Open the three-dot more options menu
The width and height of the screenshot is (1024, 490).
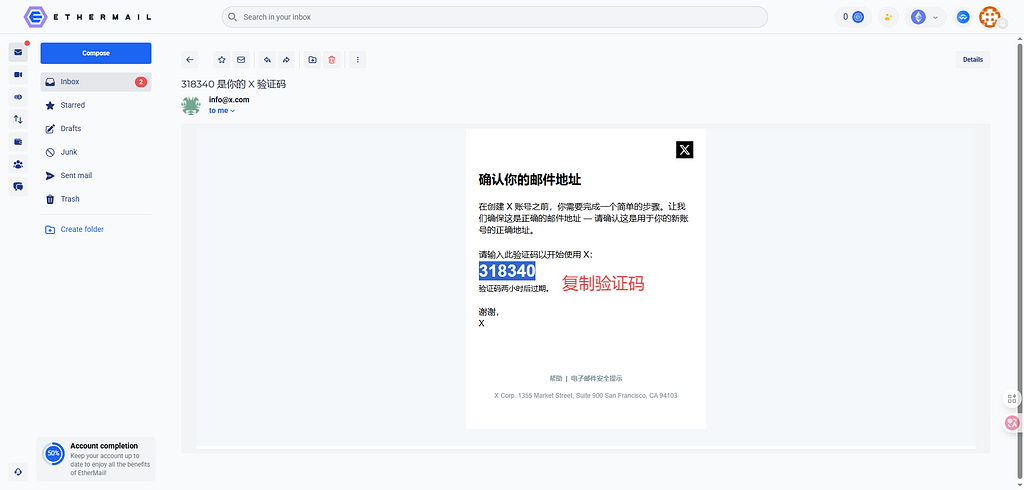point(358,60)
